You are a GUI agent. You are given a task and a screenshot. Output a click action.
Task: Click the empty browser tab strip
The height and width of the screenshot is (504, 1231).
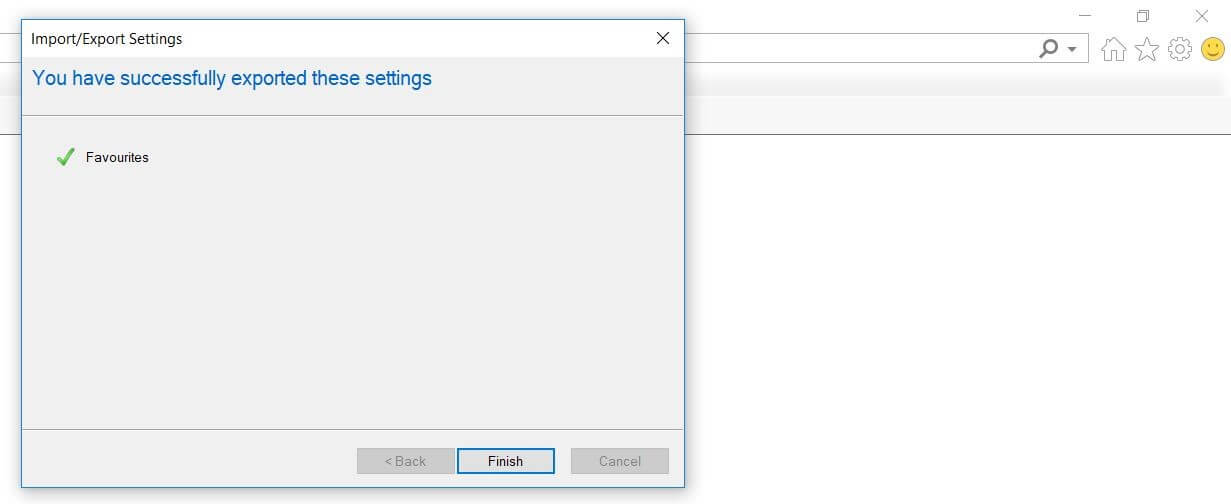pos(957,116)
